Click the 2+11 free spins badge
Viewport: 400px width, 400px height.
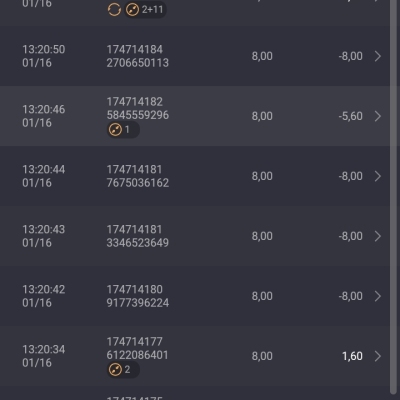(145, 9)
